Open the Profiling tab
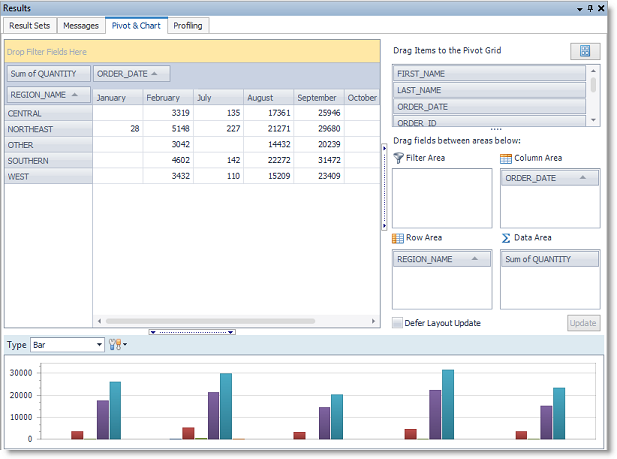The width and height of the screenshot is (617, 459). click(187, 25)
